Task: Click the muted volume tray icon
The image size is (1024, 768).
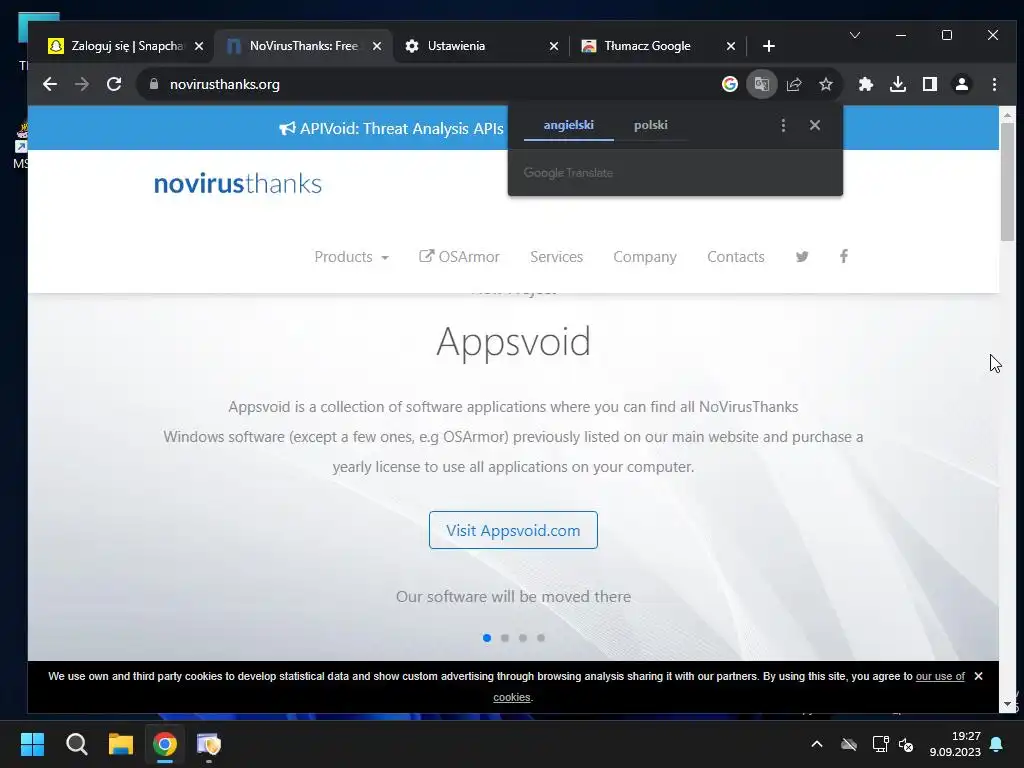Action: tap(906, 744)
